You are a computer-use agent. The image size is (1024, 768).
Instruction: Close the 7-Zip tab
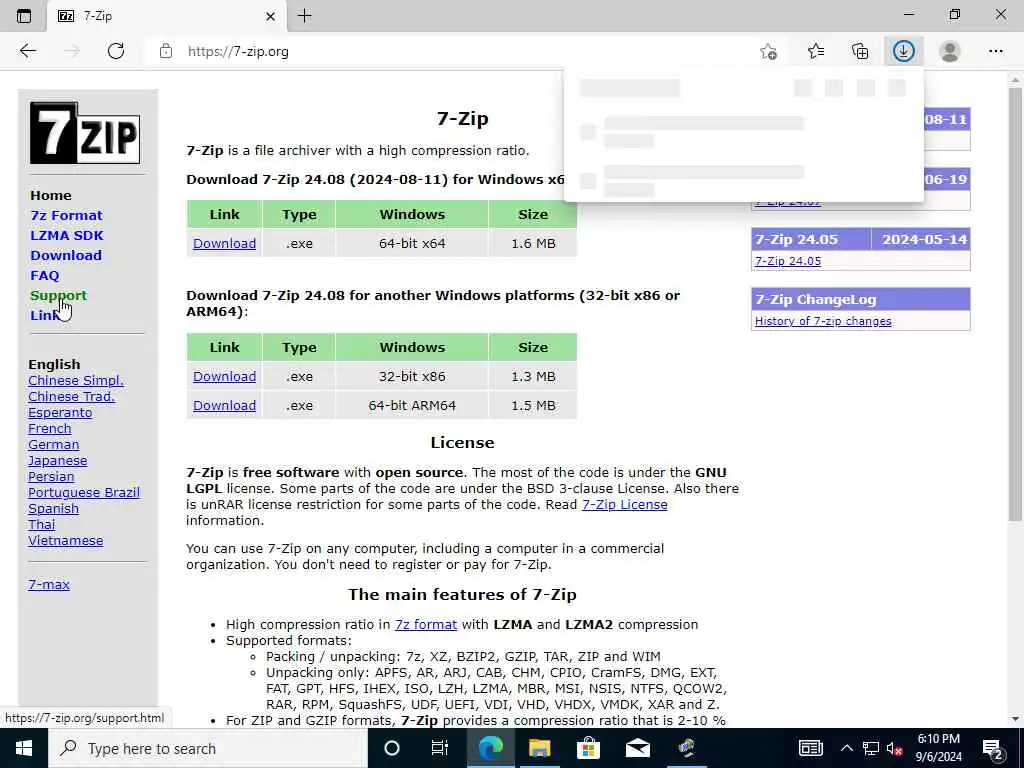pos(270,16)
